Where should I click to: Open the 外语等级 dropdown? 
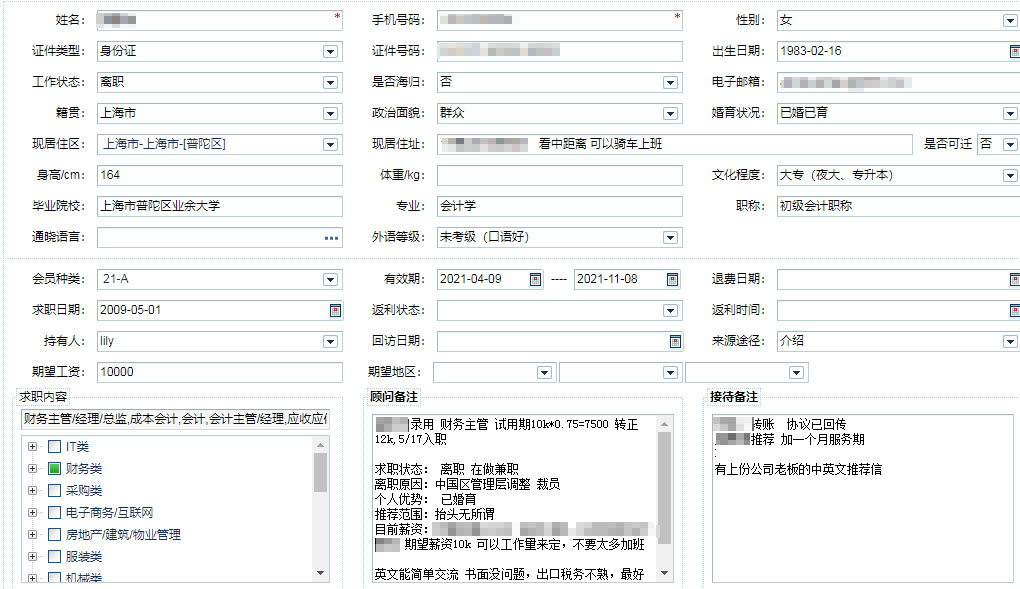670,238
